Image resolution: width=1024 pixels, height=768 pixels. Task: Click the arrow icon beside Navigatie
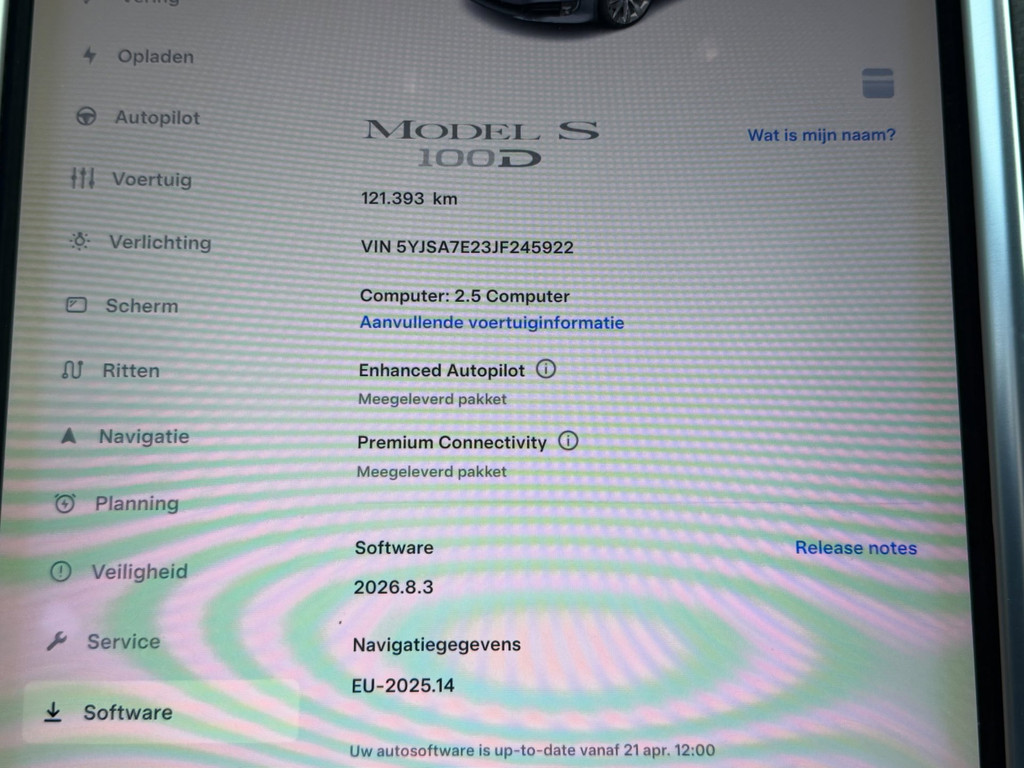click(68, 436)
